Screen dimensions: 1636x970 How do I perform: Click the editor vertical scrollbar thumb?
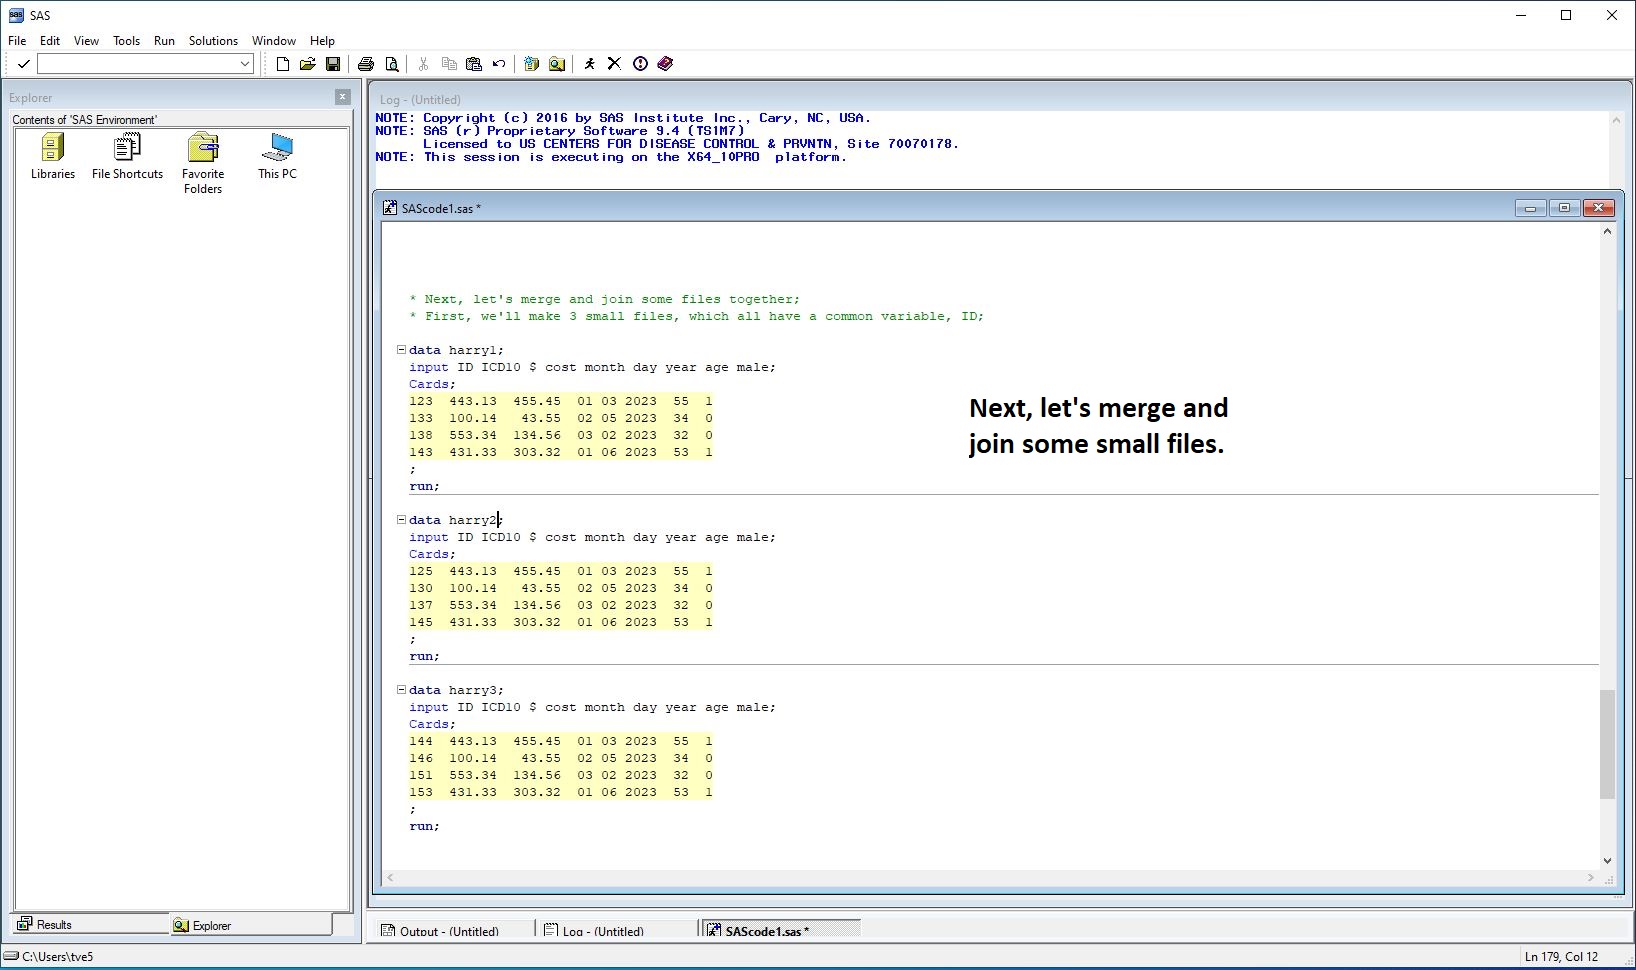[x=1607, y=744]
